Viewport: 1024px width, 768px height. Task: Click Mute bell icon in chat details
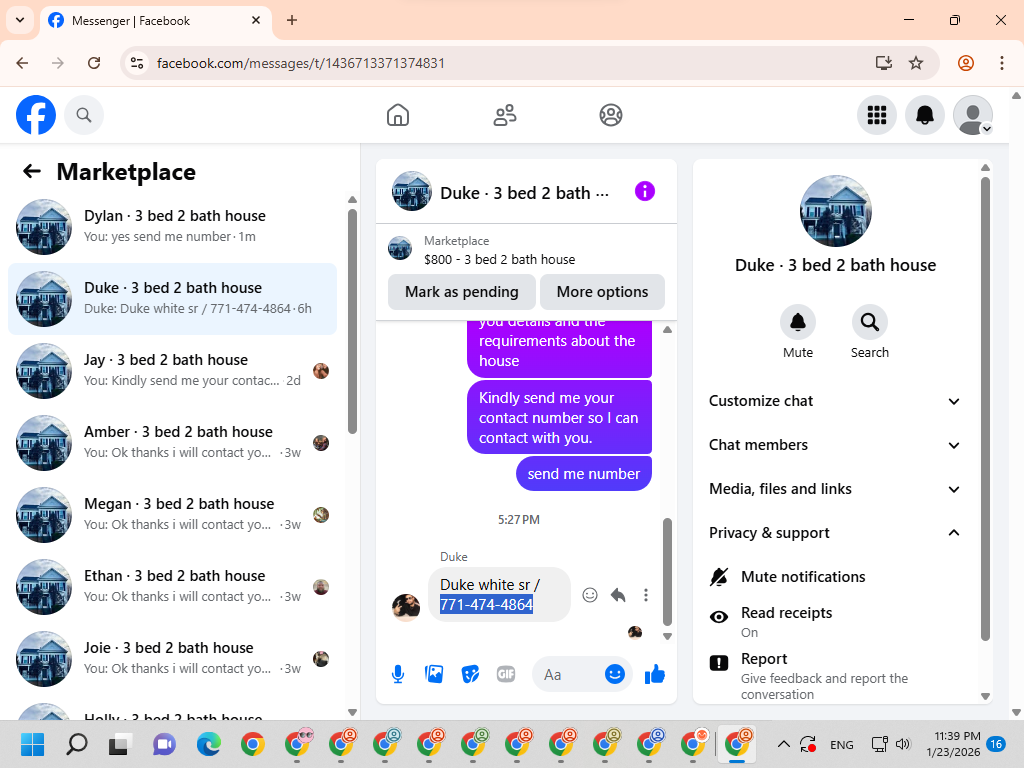(798, 322)
